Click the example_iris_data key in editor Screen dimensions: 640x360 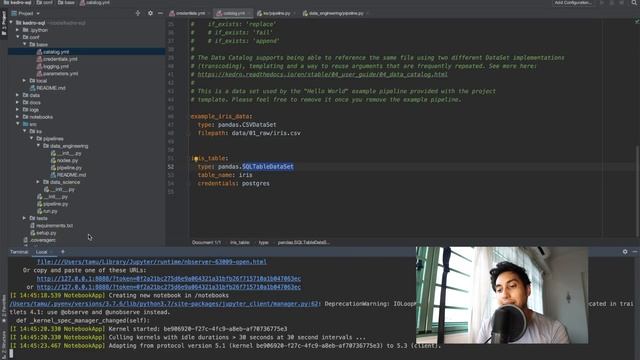click(221, 116)
